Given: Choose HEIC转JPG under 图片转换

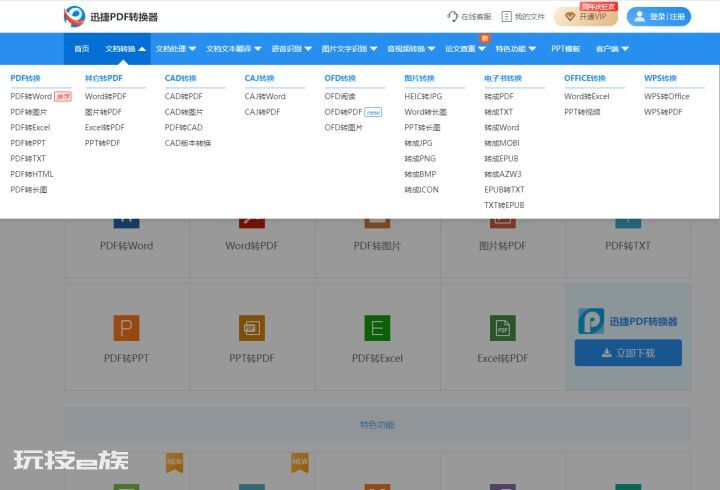Looking at the screenshot, I should [x=423, y=96].
